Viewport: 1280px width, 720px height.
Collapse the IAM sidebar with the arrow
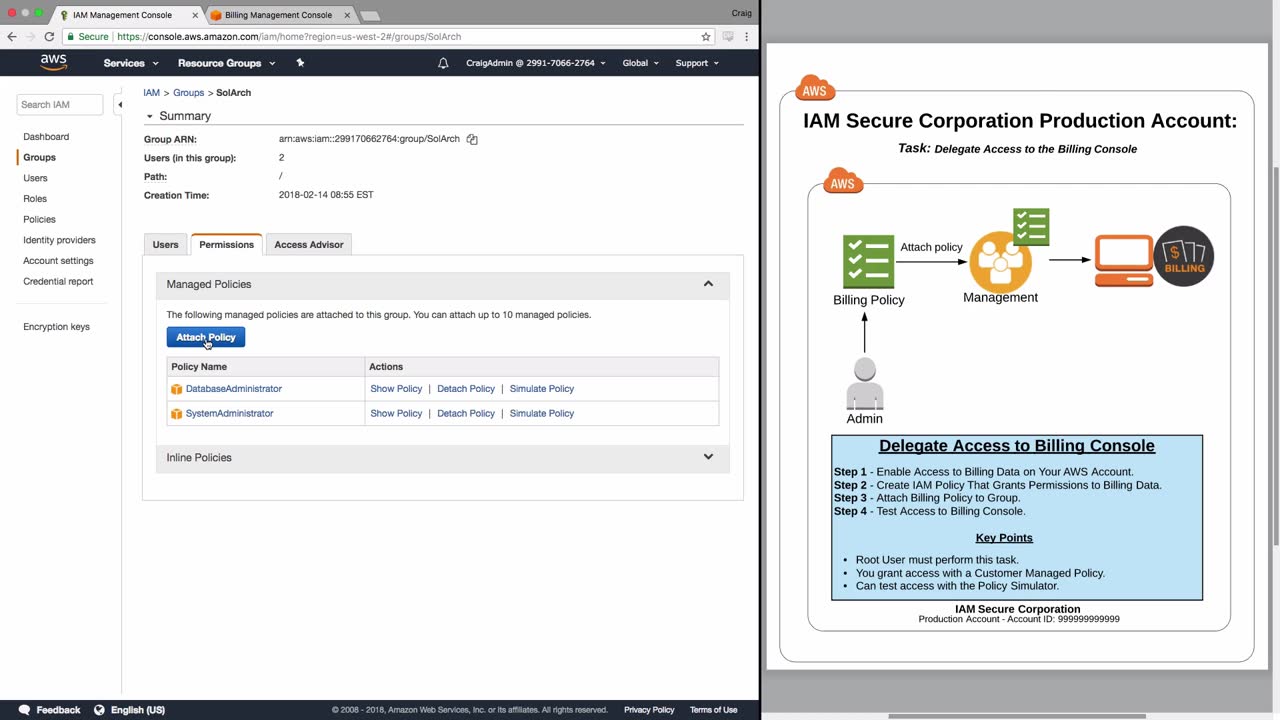click(x=119, y=104)
